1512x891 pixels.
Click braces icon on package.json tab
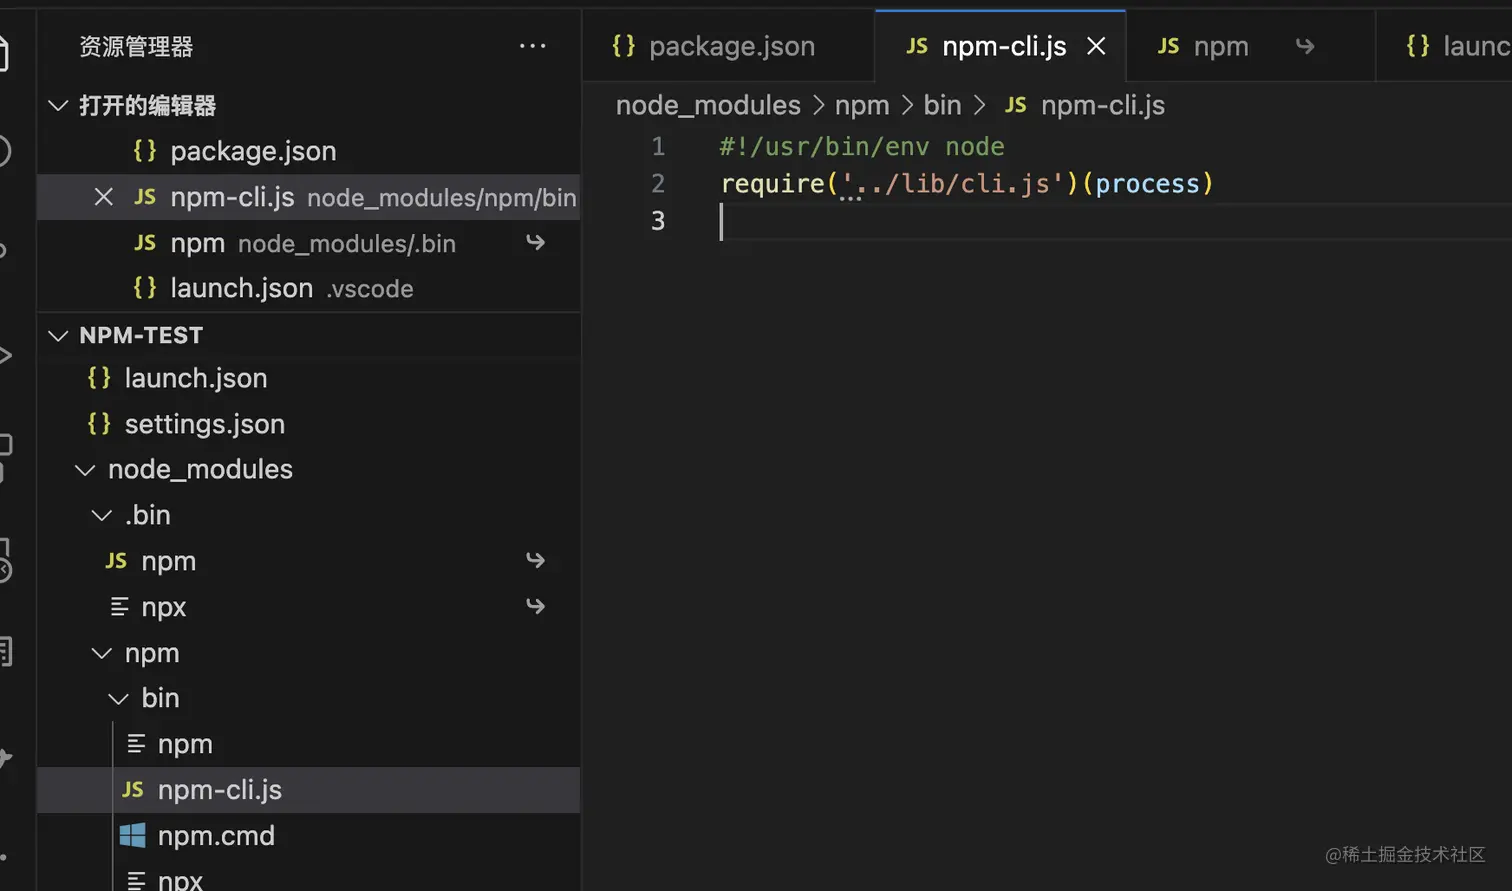pyautogui.click(x=624, y=46)
